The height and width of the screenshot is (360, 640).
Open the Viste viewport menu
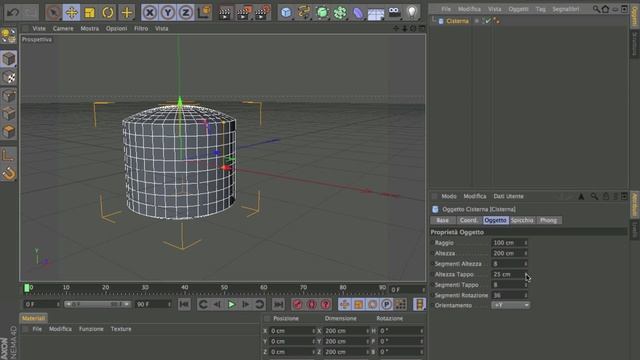(x=39, y=29)
